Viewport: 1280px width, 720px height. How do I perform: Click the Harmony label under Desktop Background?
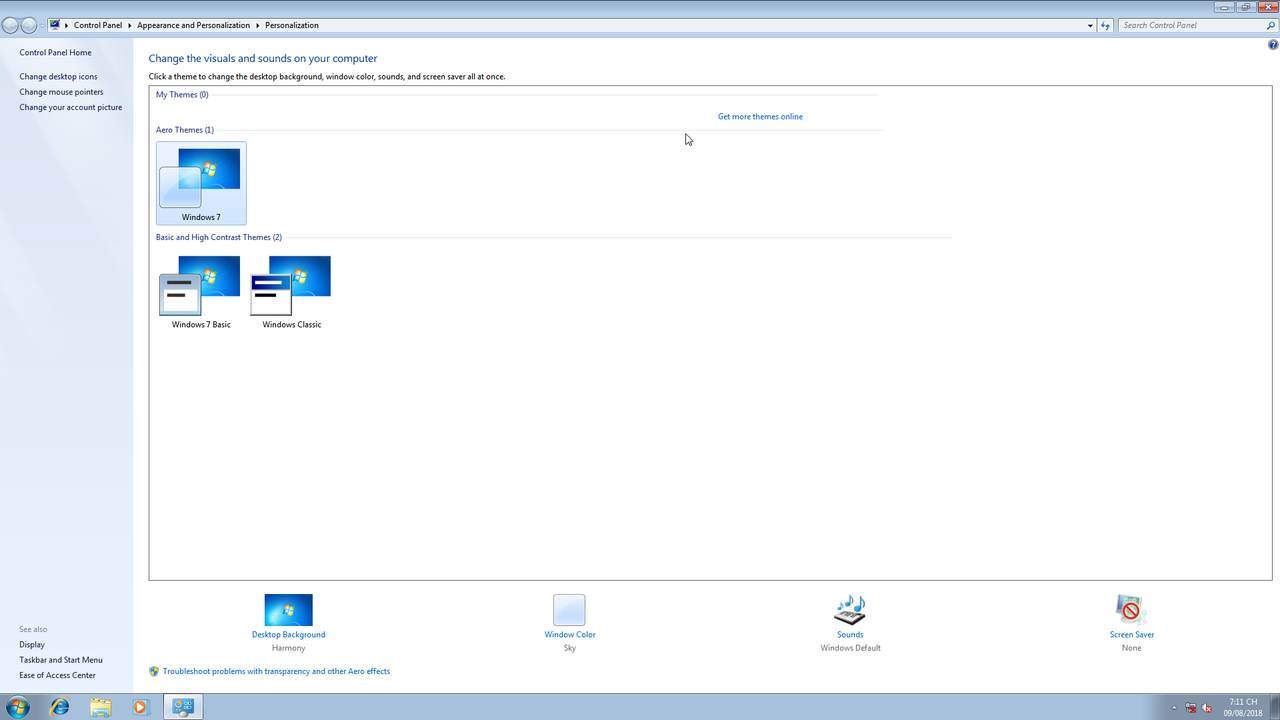288,648
